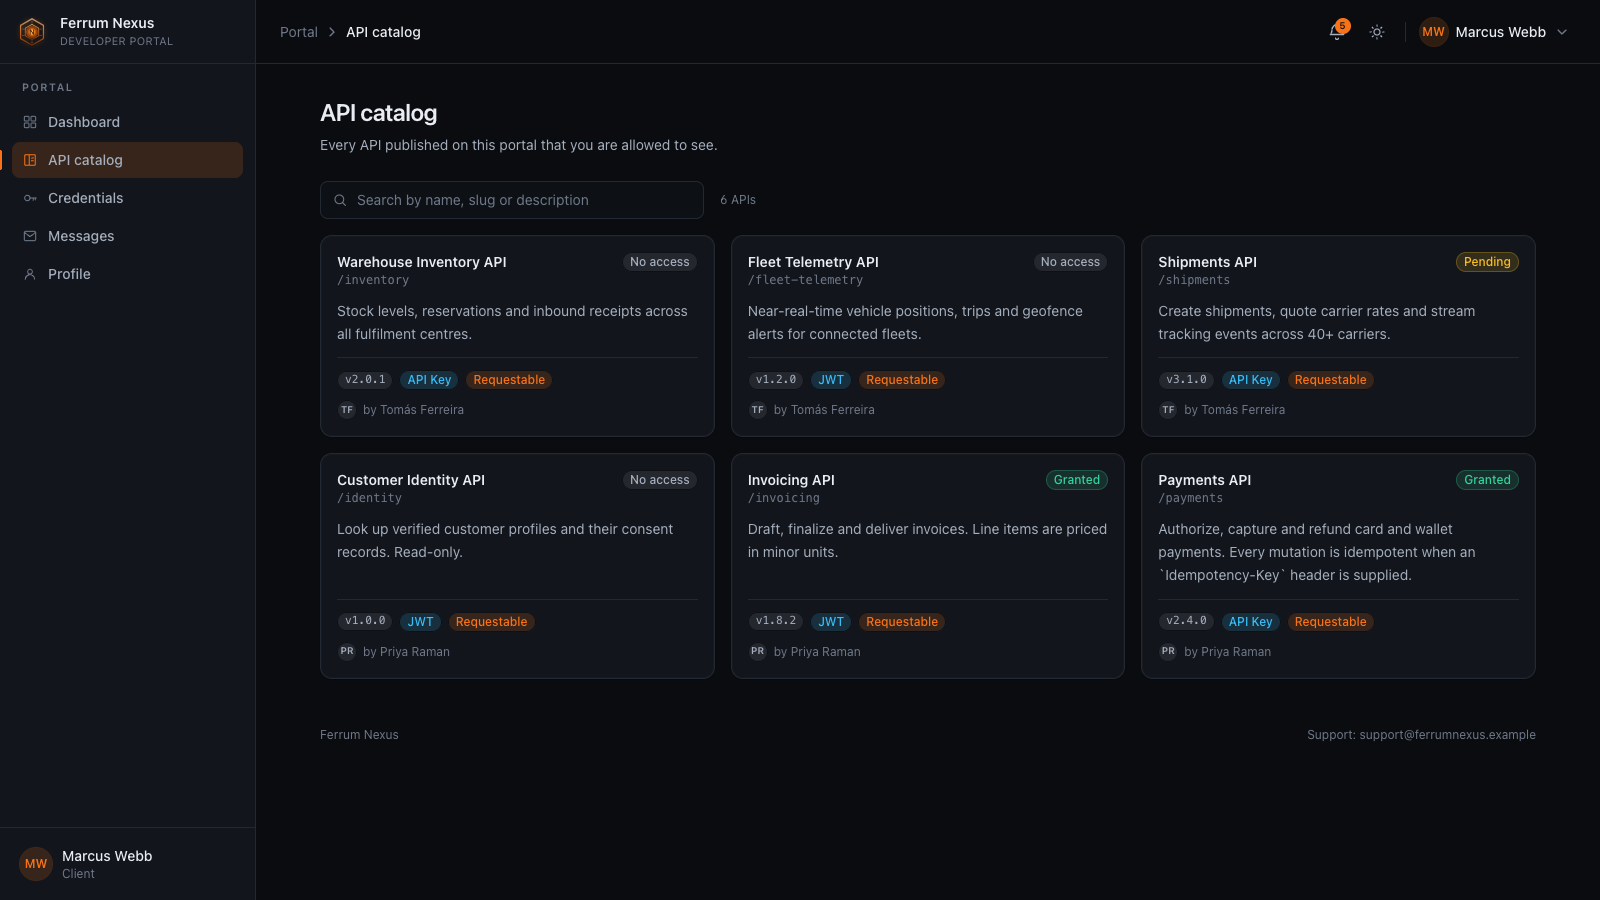Click Messages envelope icon in sidebar
Screen dimensions: 1600x900
click(30, 236)
